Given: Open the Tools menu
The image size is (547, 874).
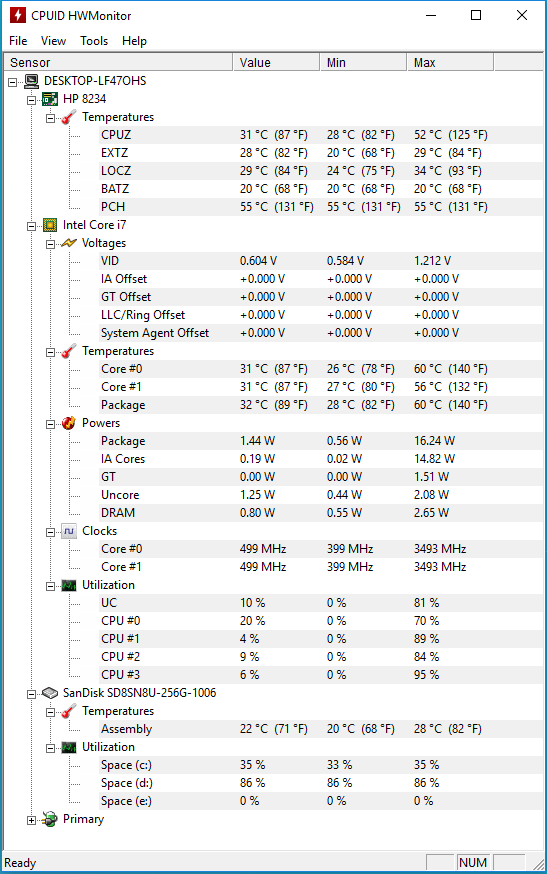Looking at the screenshot, I should click(x=94, y=41).
